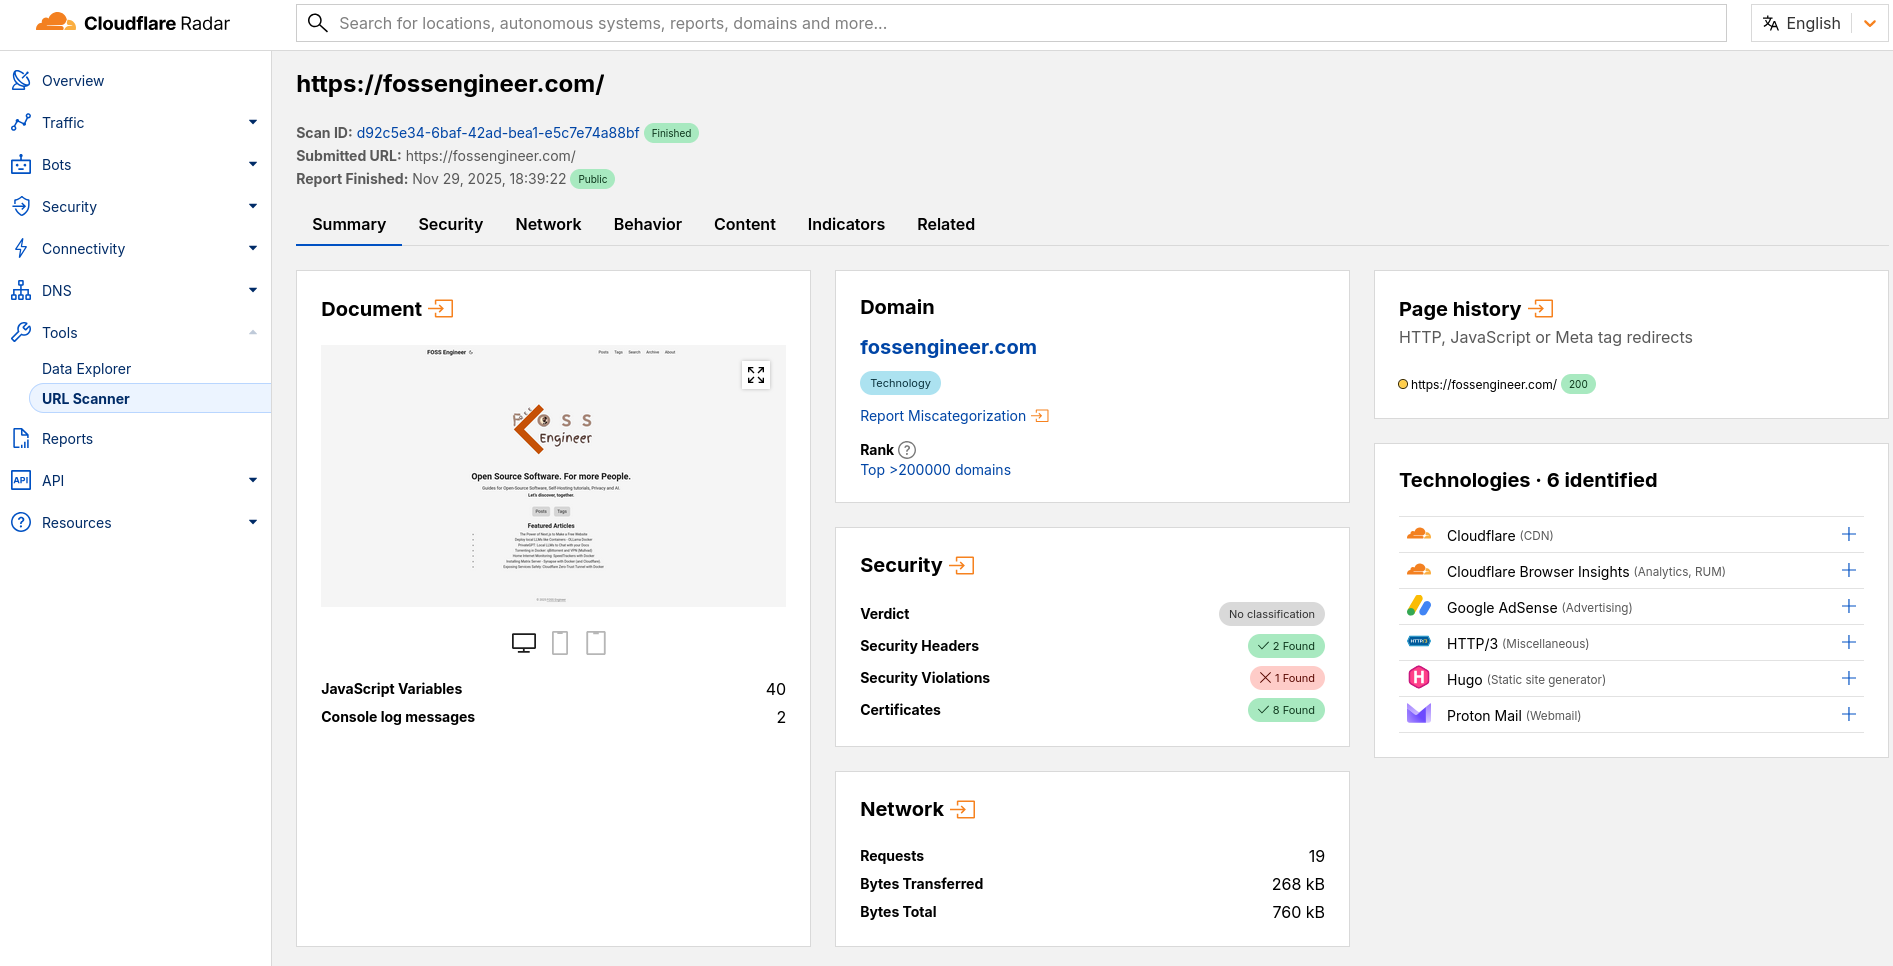Open the Top >200000 domains link
Screen dimensions: 1893x966
pyautogui.click(x=935, y=470)
